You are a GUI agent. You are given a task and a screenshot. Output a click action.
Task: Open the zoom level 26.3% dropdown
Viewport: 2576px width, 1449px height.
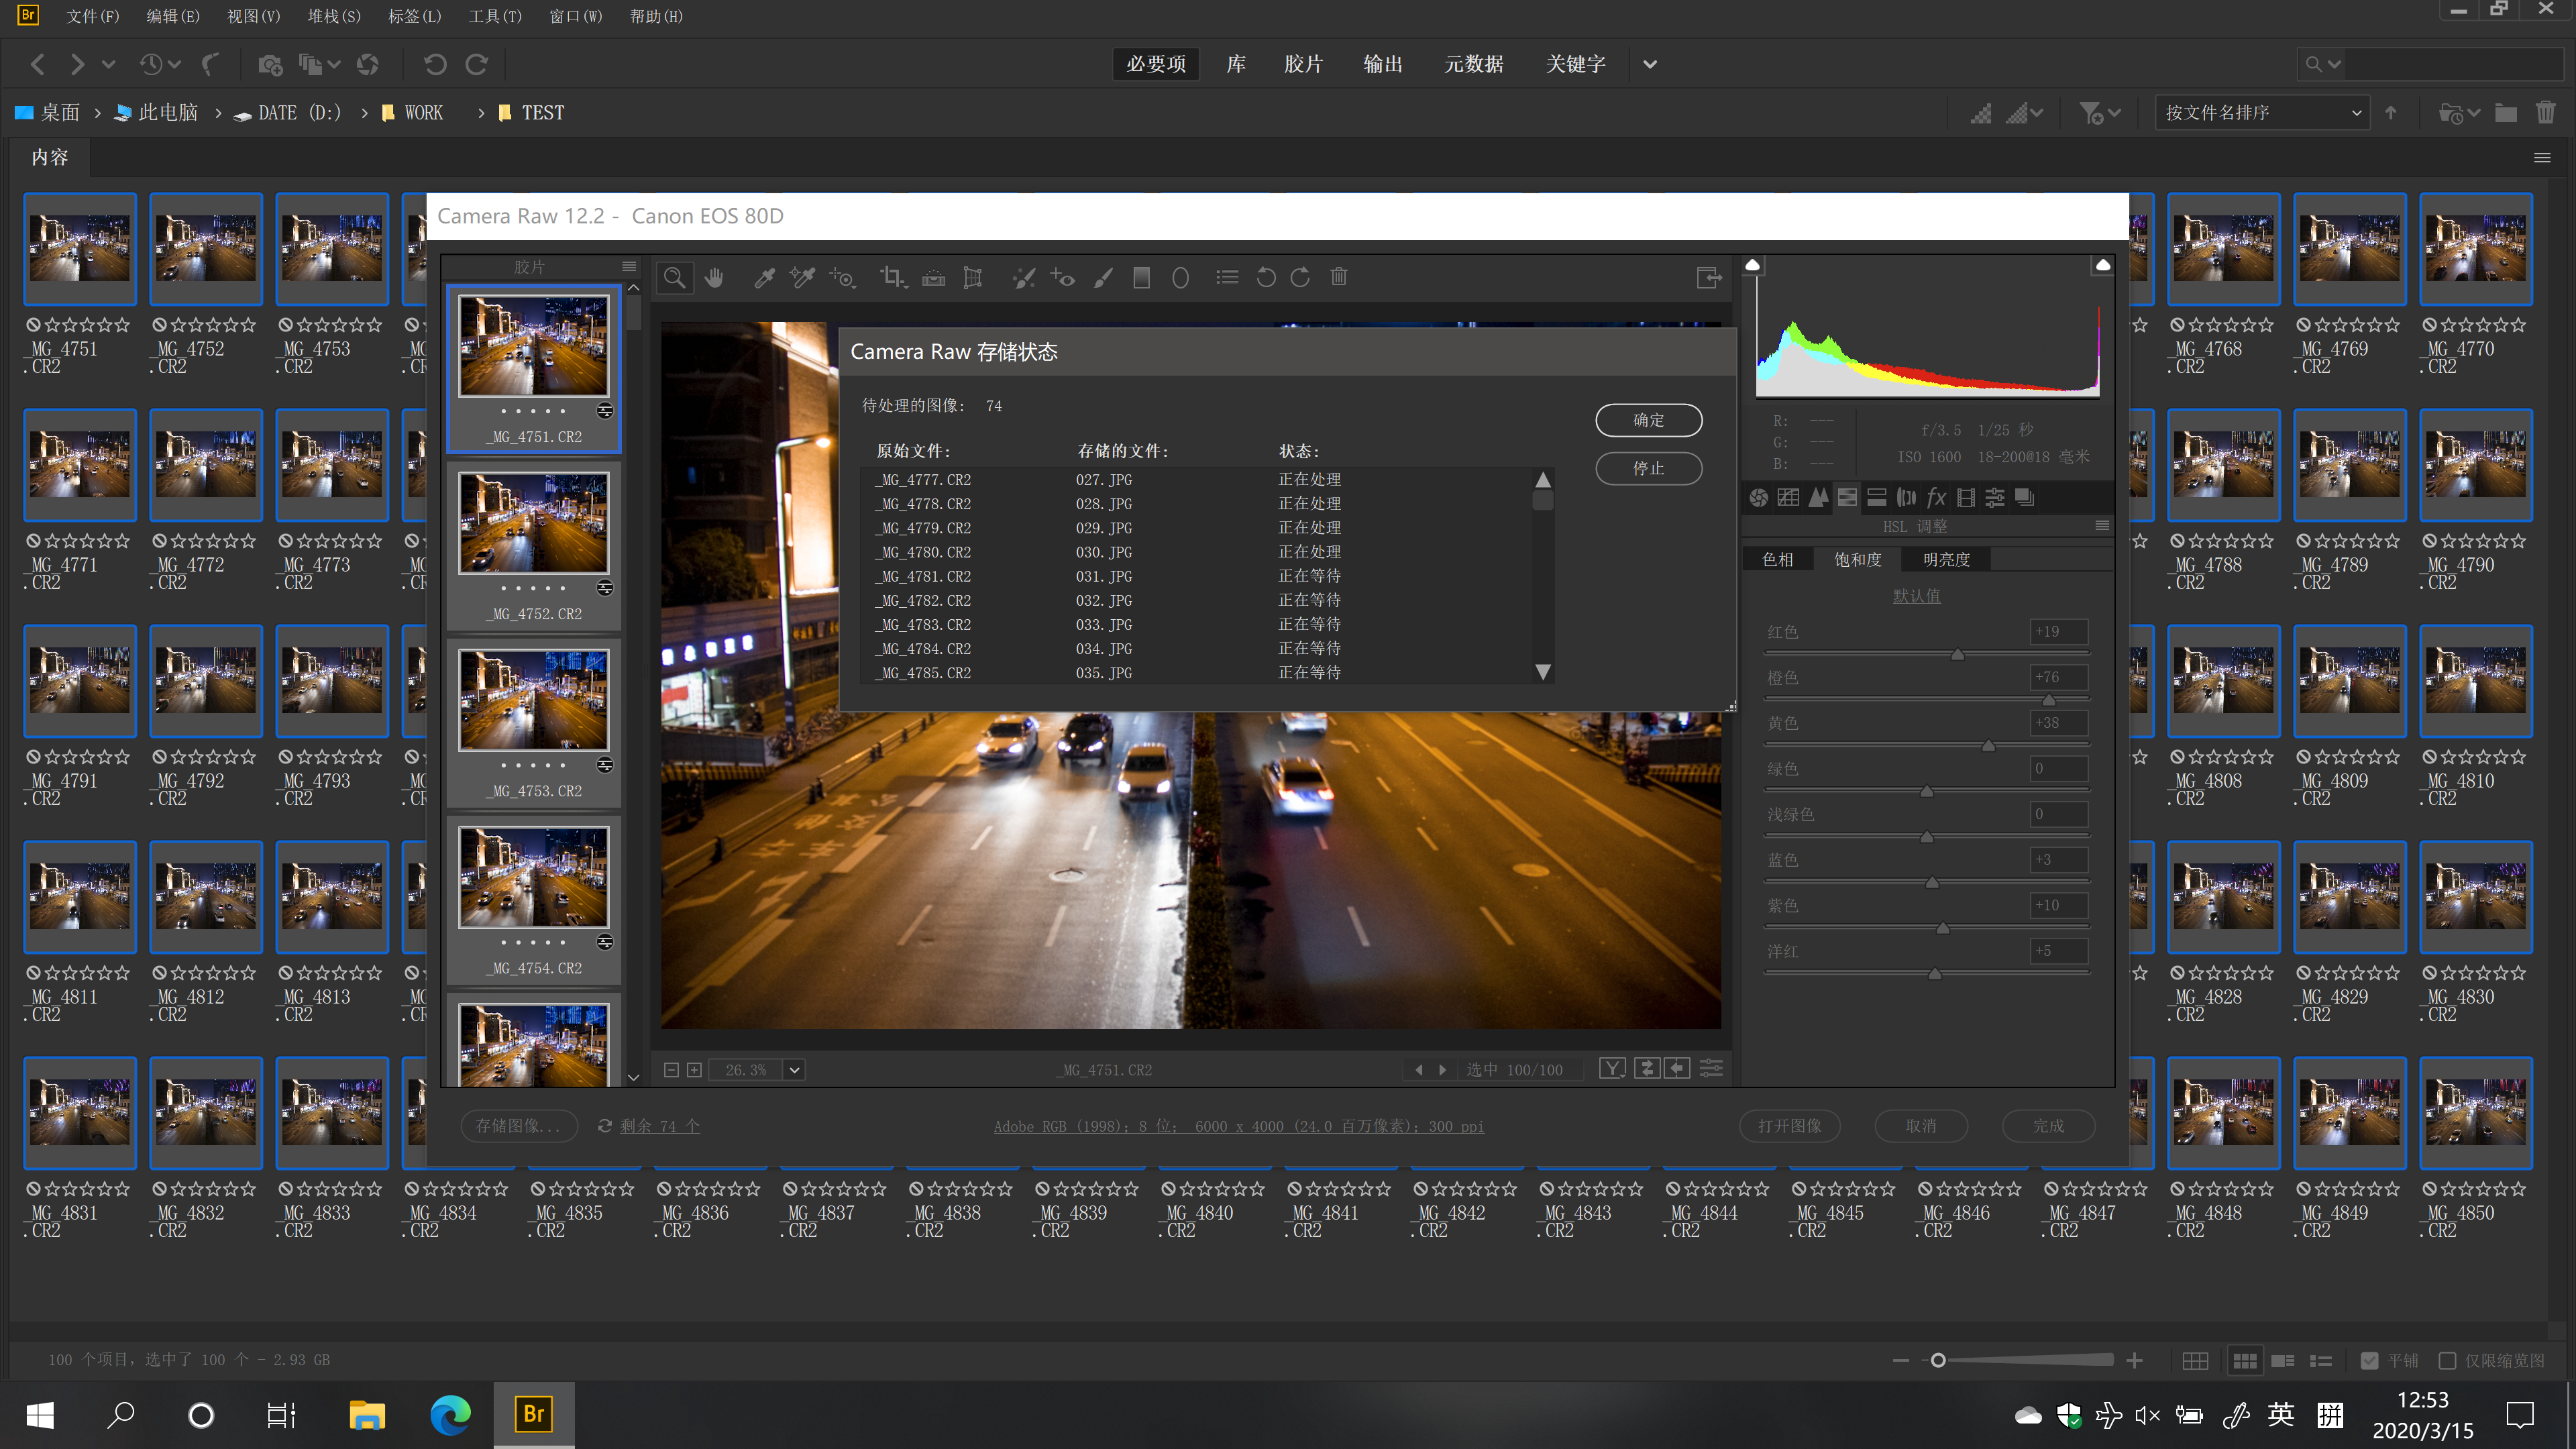point(795,1070)
